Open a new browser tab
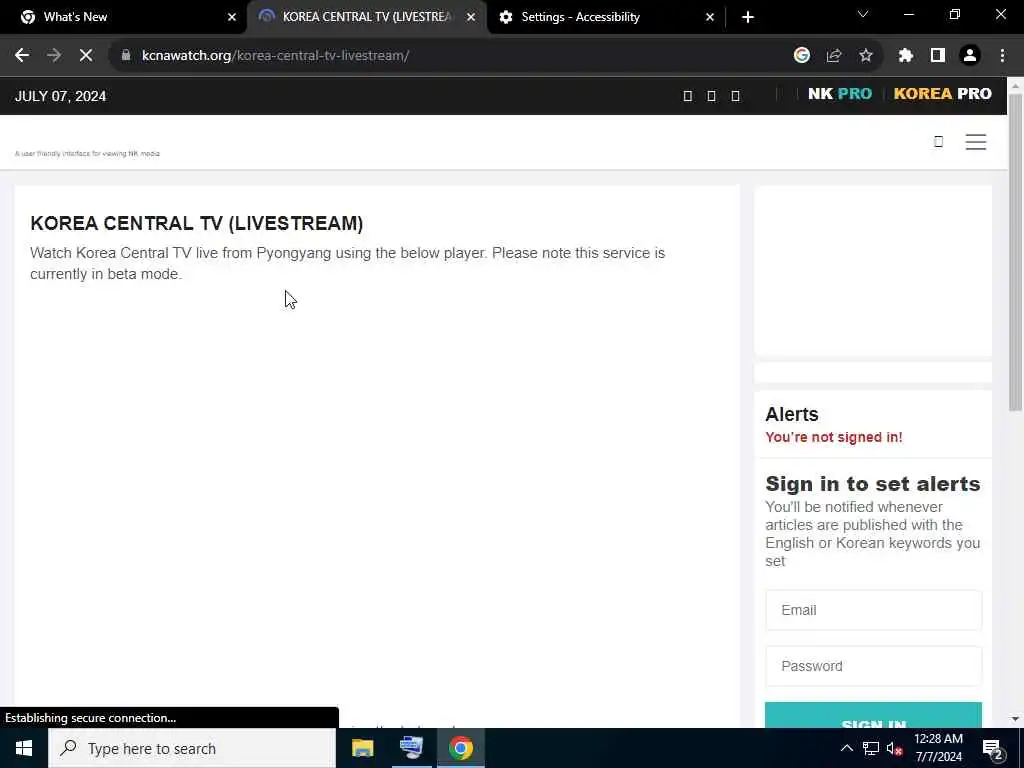The height and width of the screenshot is (768, 1024). 748,17
